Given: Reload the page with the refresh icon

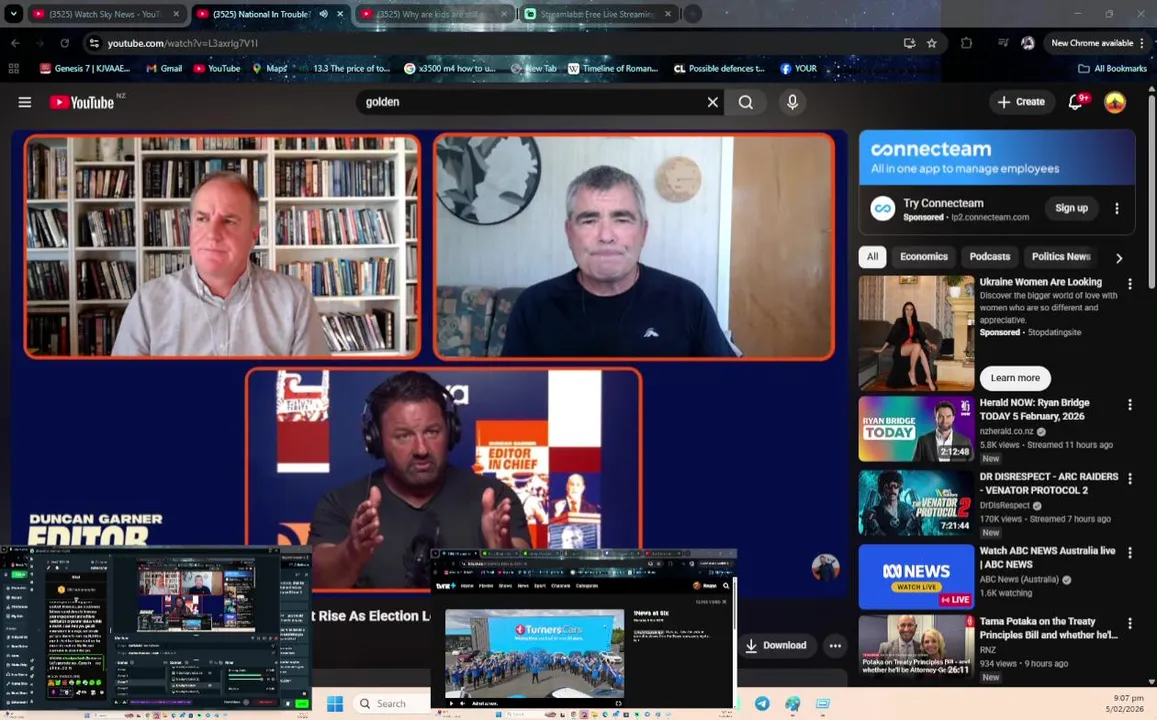Looking at the screenshot, I should 64,43.
